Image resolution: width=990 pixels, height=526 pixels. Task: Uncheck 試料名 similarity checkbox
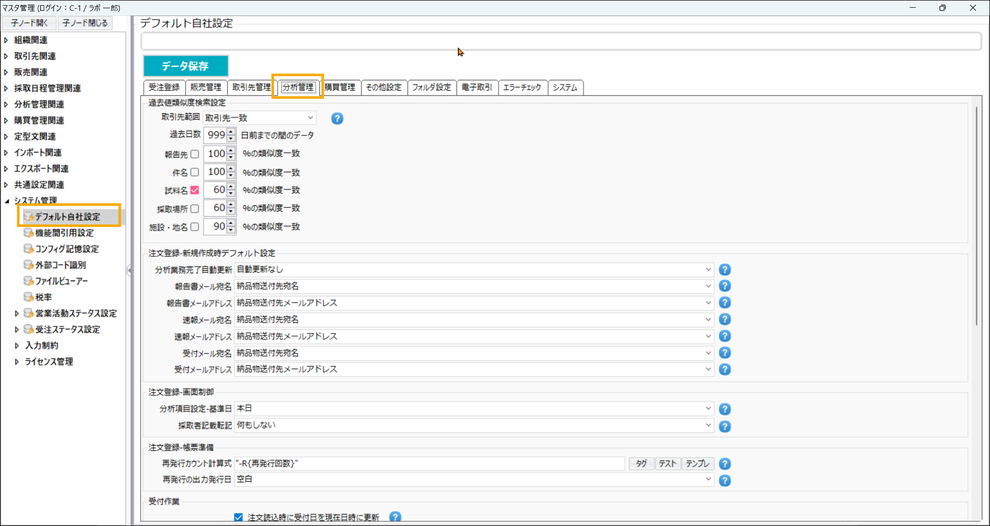pyautogui.click(x=194, y=190)
